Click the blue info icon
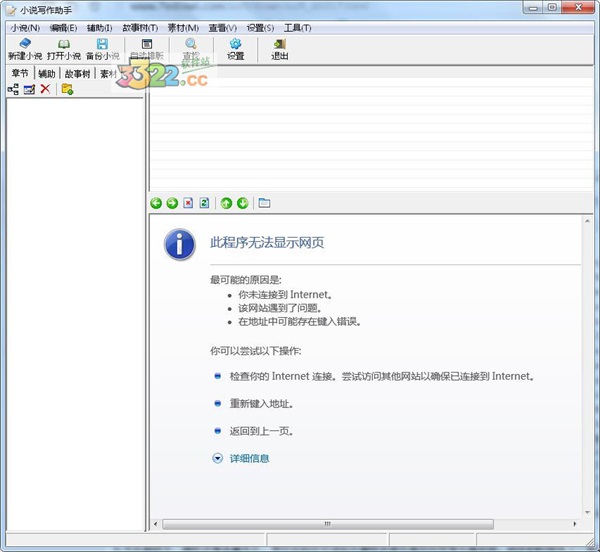Viewport: 600px width, 552px height. [179, 244]
